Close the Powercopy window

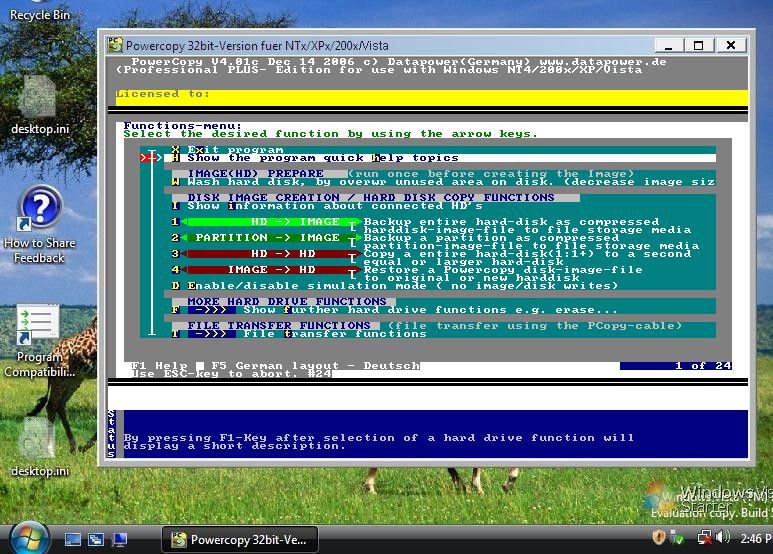(731, 45)
